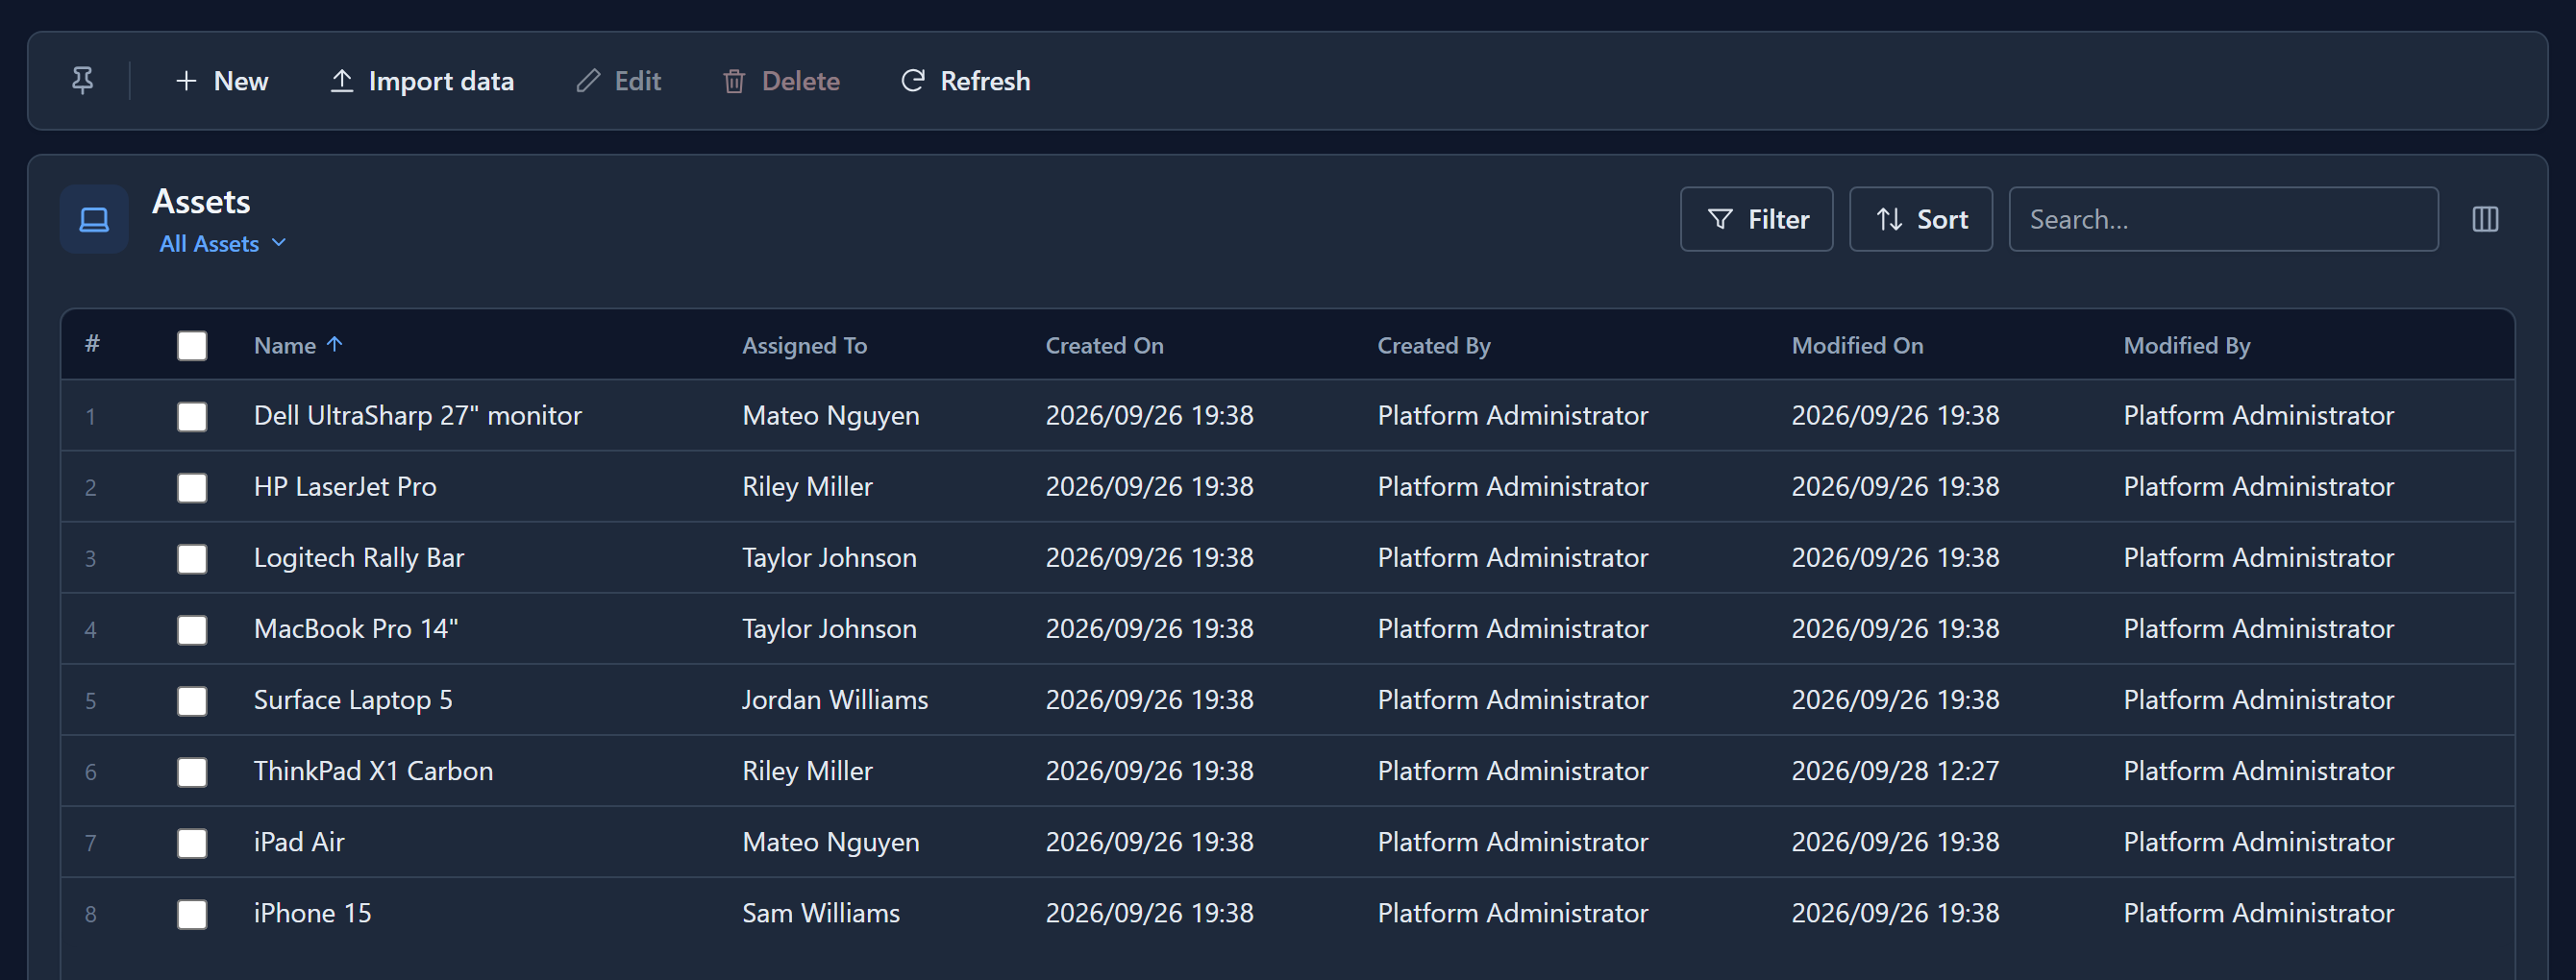Viewport: 2576px width, 980px height.
Task: Click the Assets laptop icon
Action: 94,219
